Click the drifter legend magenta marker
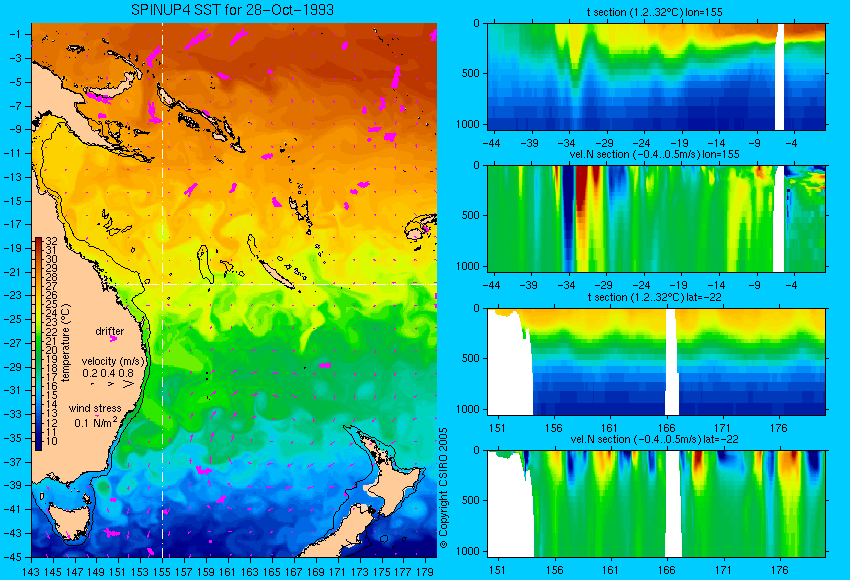The image size is (850, 580). 113,339
